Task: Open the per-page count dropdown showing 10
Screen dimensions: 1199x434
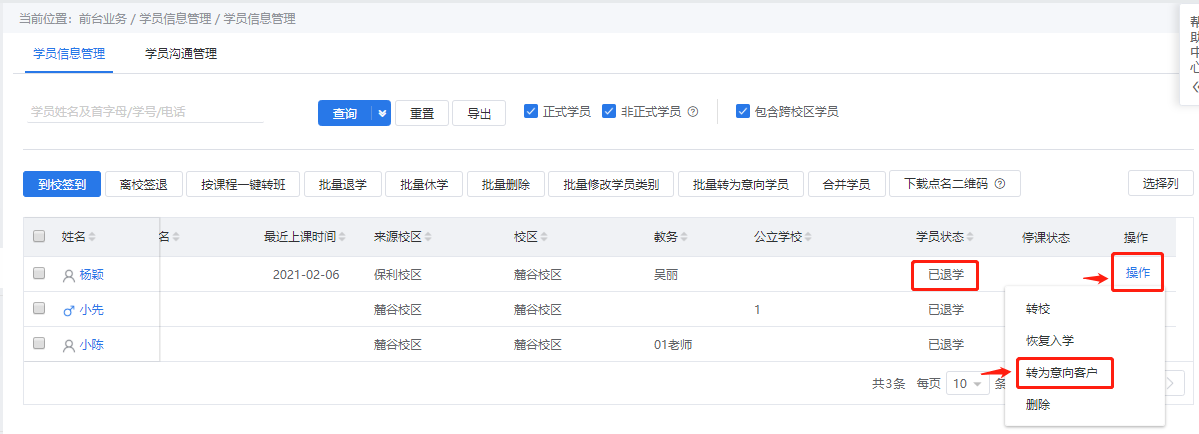Action: pyautogui.click(x=968, y=384)
